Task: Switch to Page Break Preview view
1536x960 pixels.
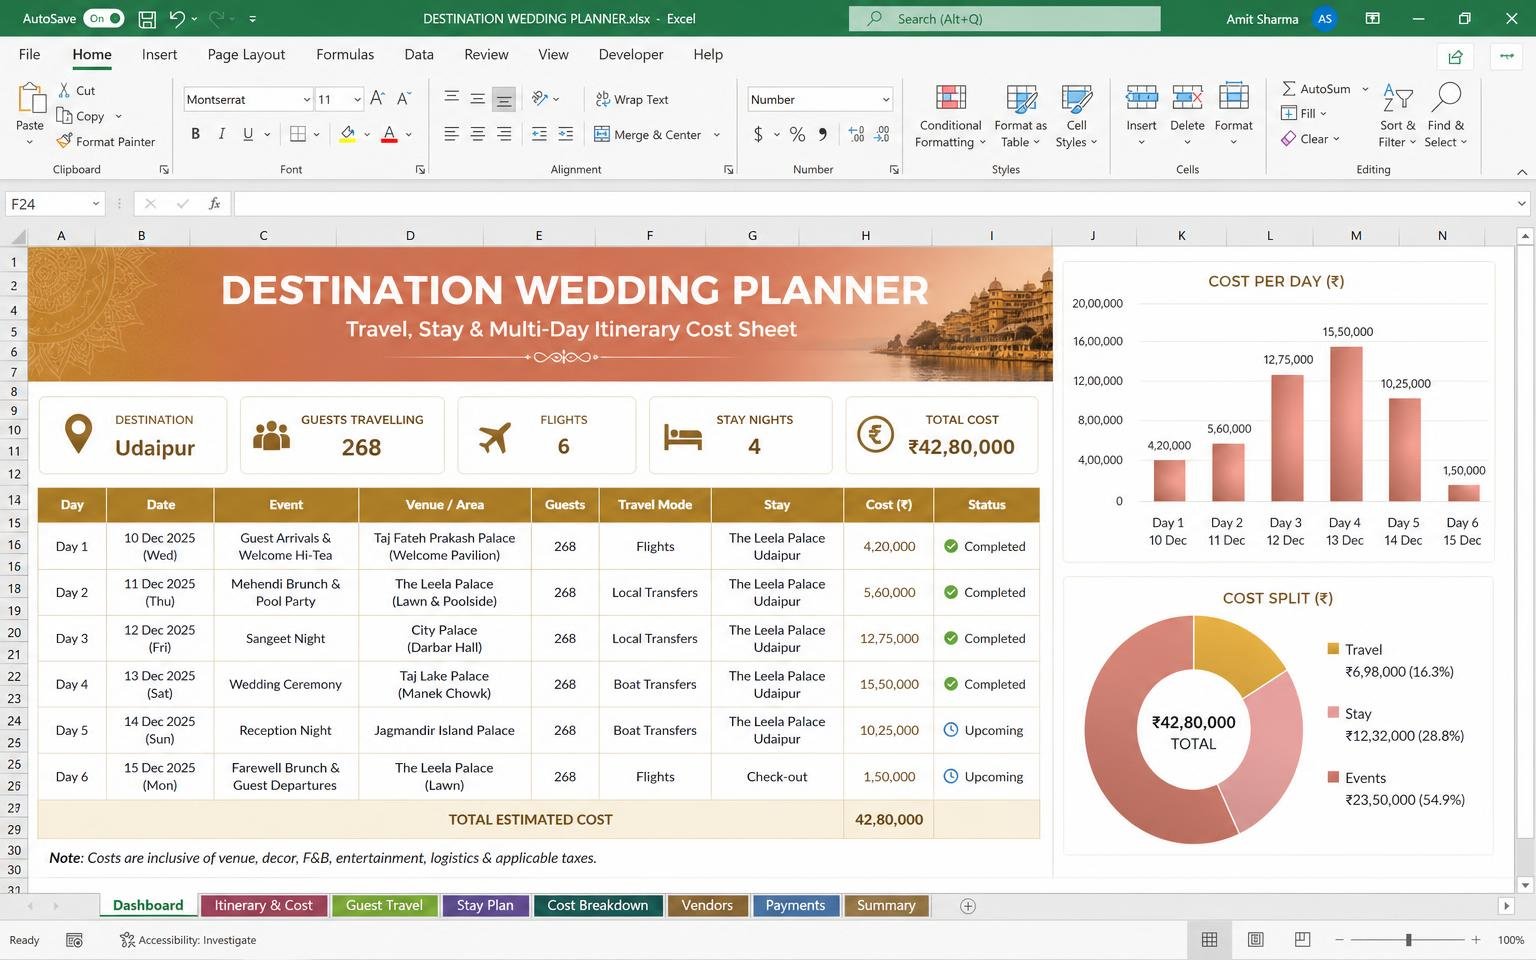Action: pyautogui.click(x=1302, y=939)
